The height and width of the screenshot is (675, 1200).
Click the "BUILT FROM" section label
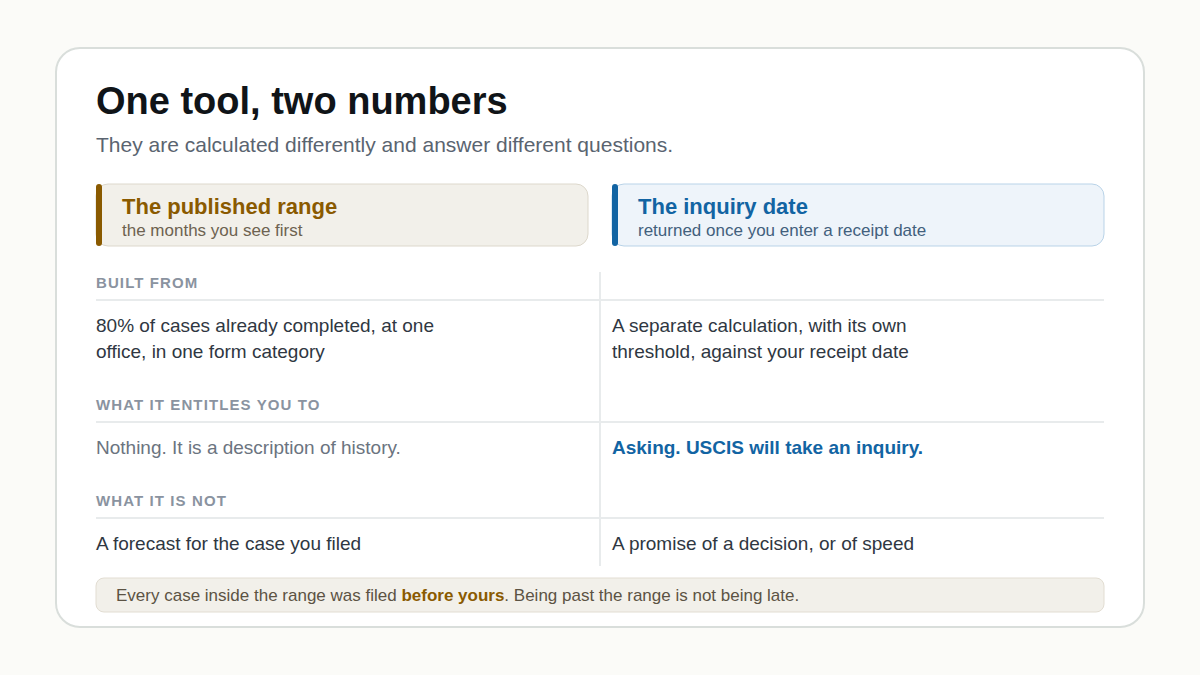pyautogui.click(x=147, y=283)
